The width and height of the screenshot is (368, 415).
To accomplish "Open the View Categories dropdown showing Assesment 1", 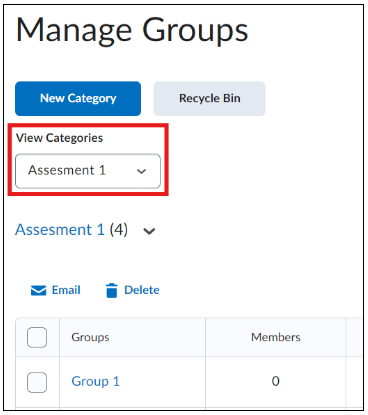I will [88, 171].
